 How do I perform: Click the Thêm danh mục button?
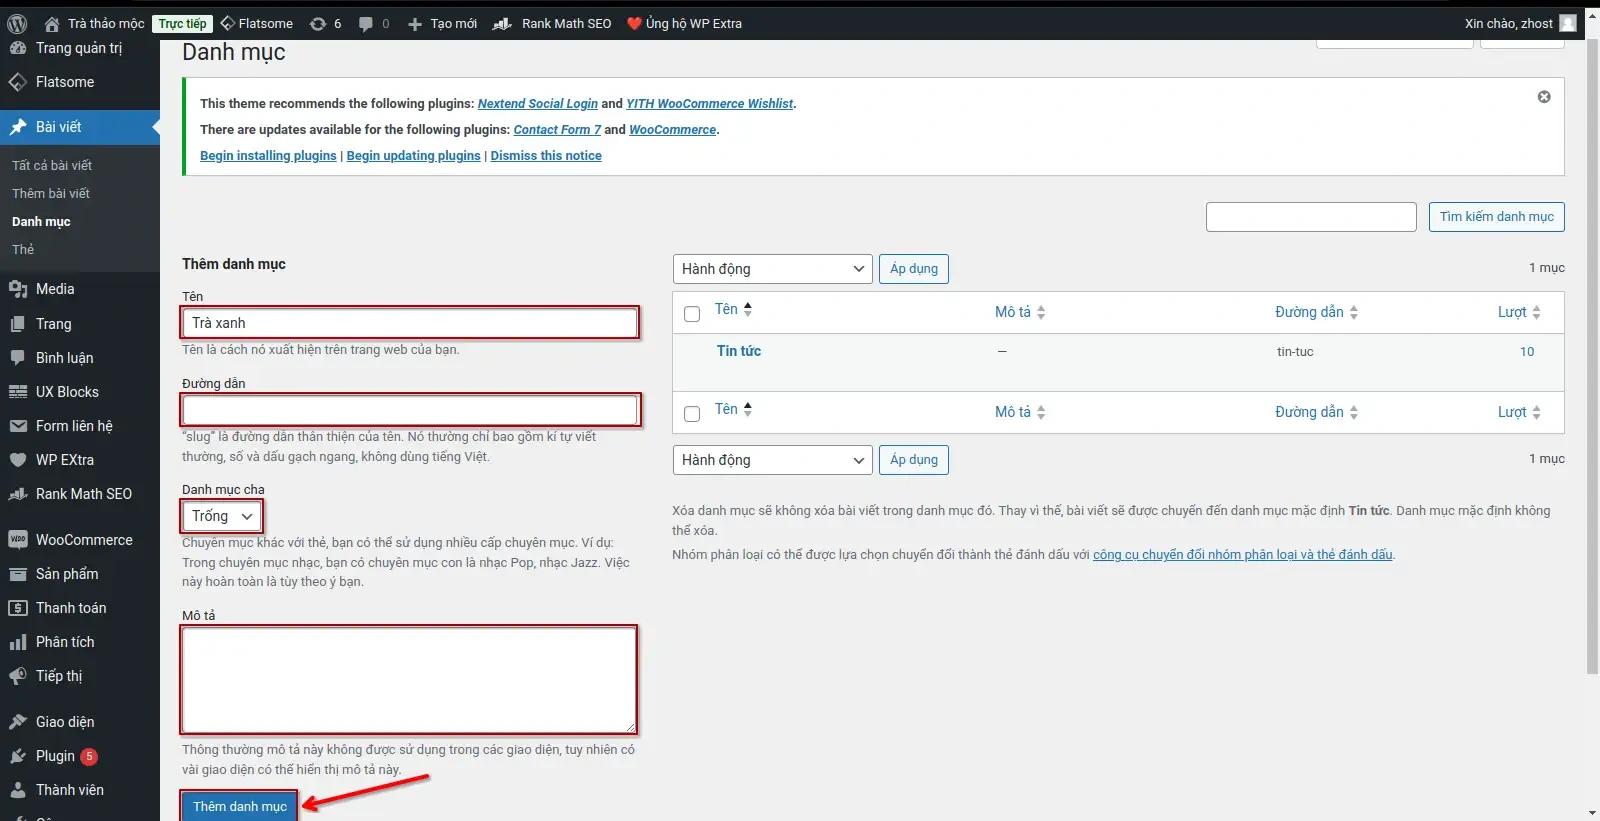[239, 806]
